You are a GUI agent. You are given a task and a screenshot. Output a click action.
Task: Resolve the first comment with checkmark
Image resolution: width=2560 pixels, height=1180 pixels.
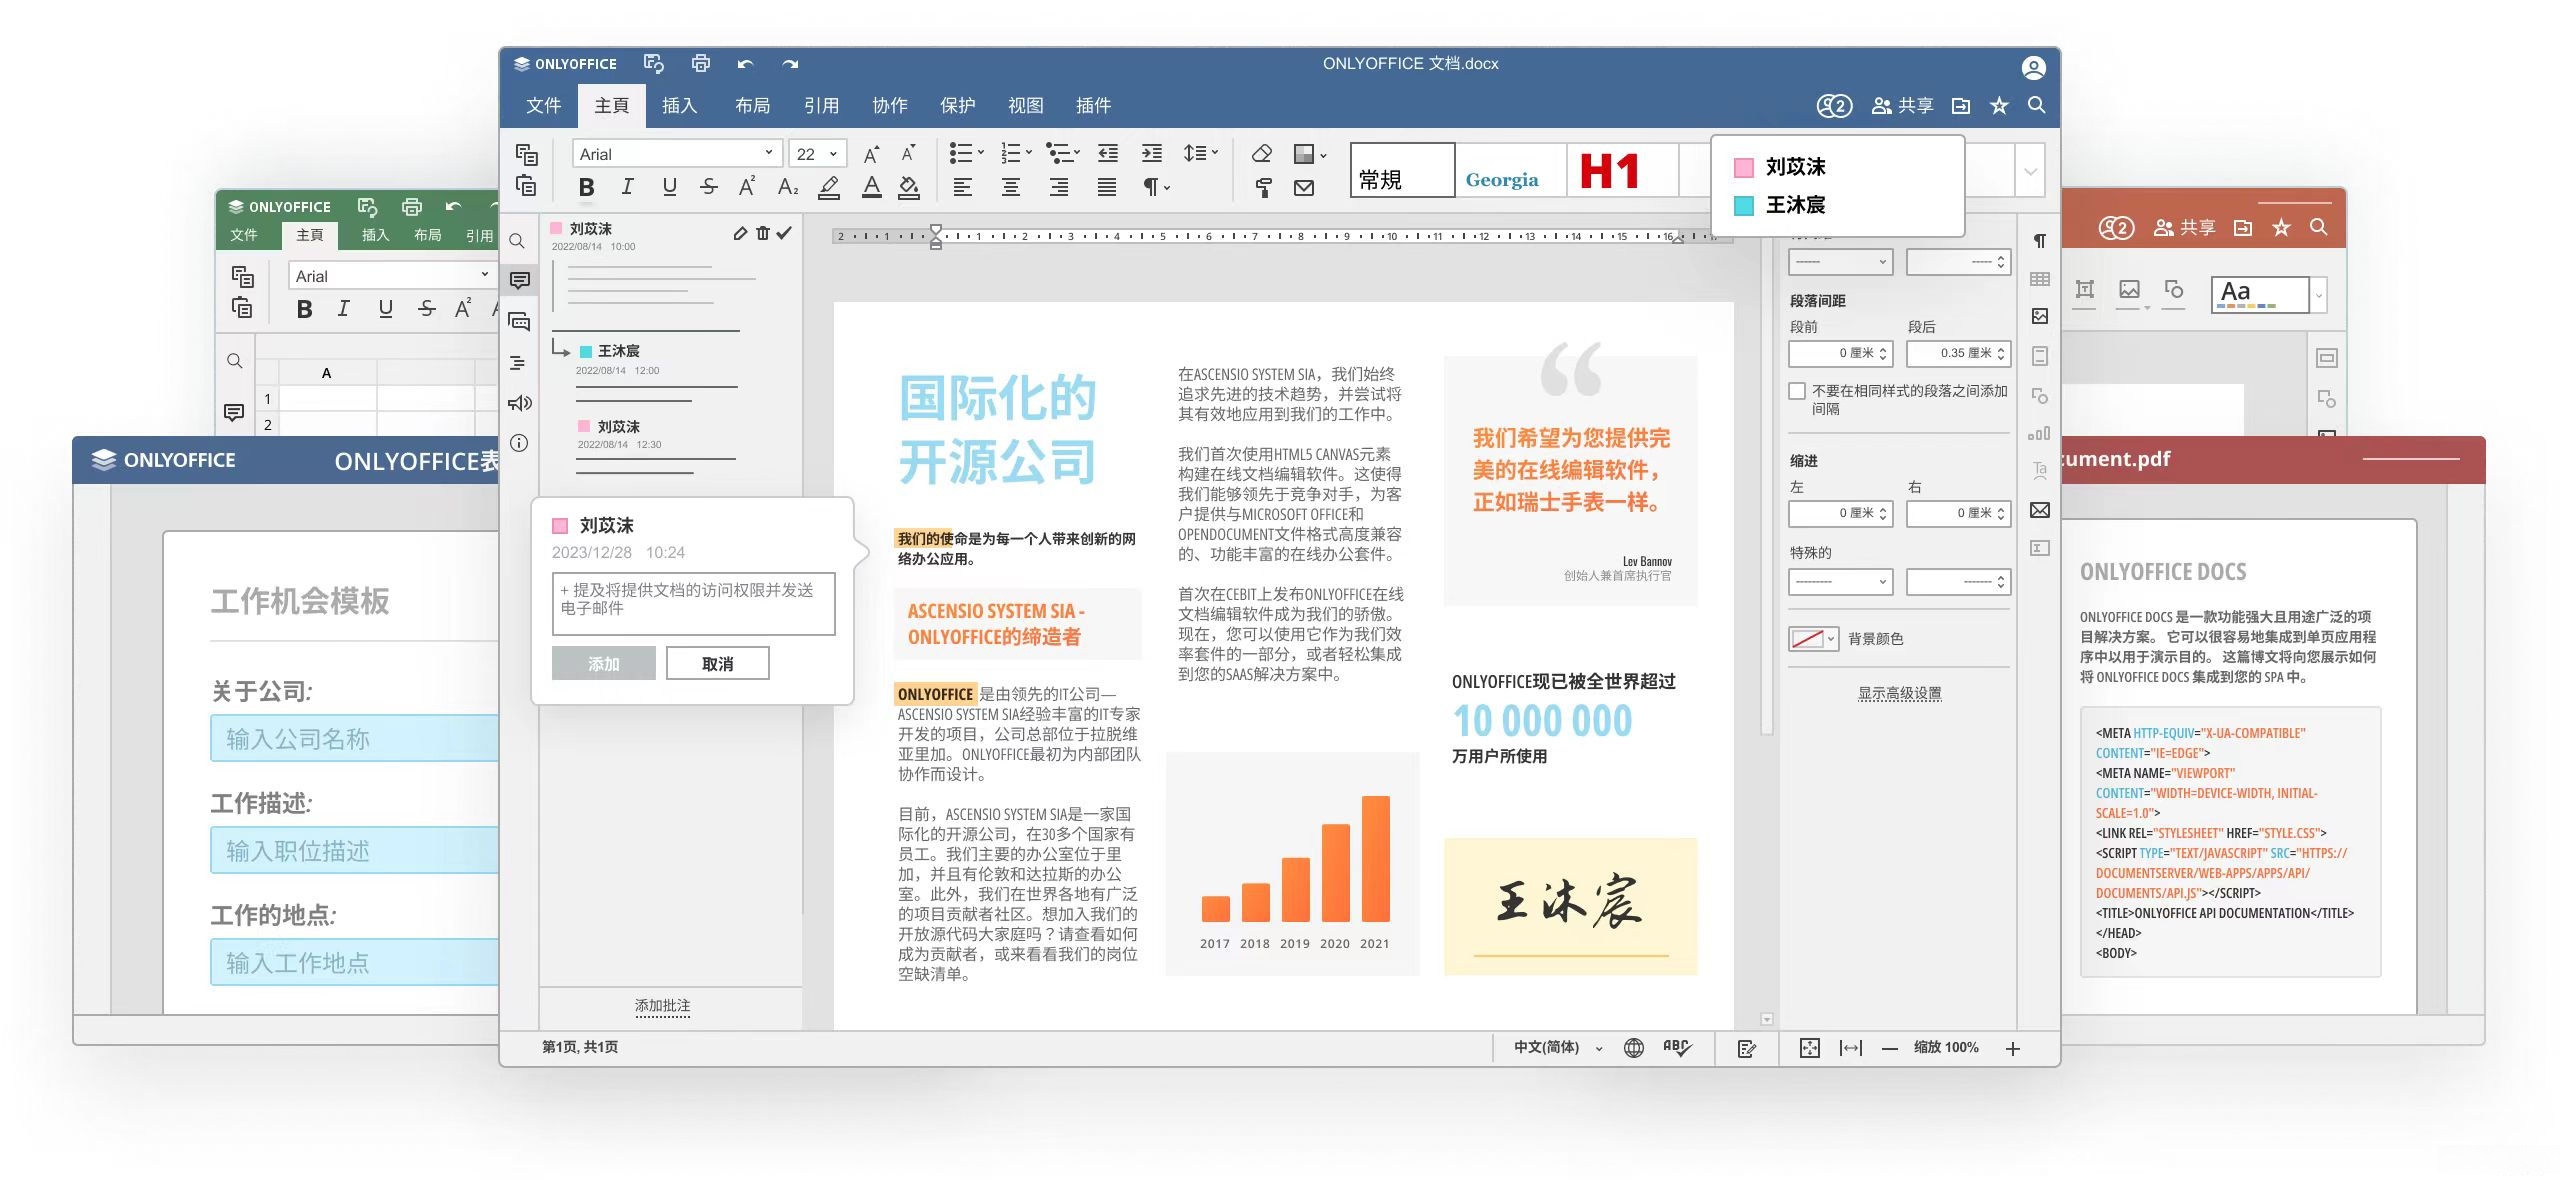point(784,232)
